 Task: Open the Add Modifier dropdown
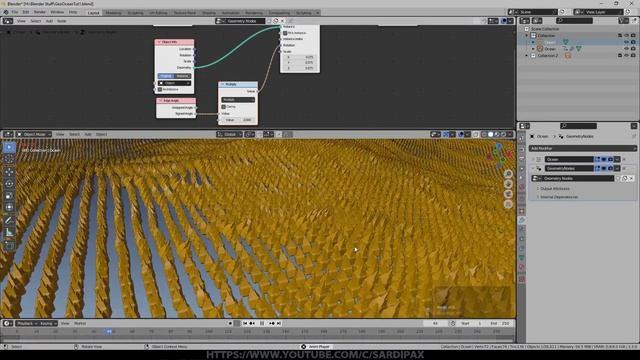pos(582,148)
